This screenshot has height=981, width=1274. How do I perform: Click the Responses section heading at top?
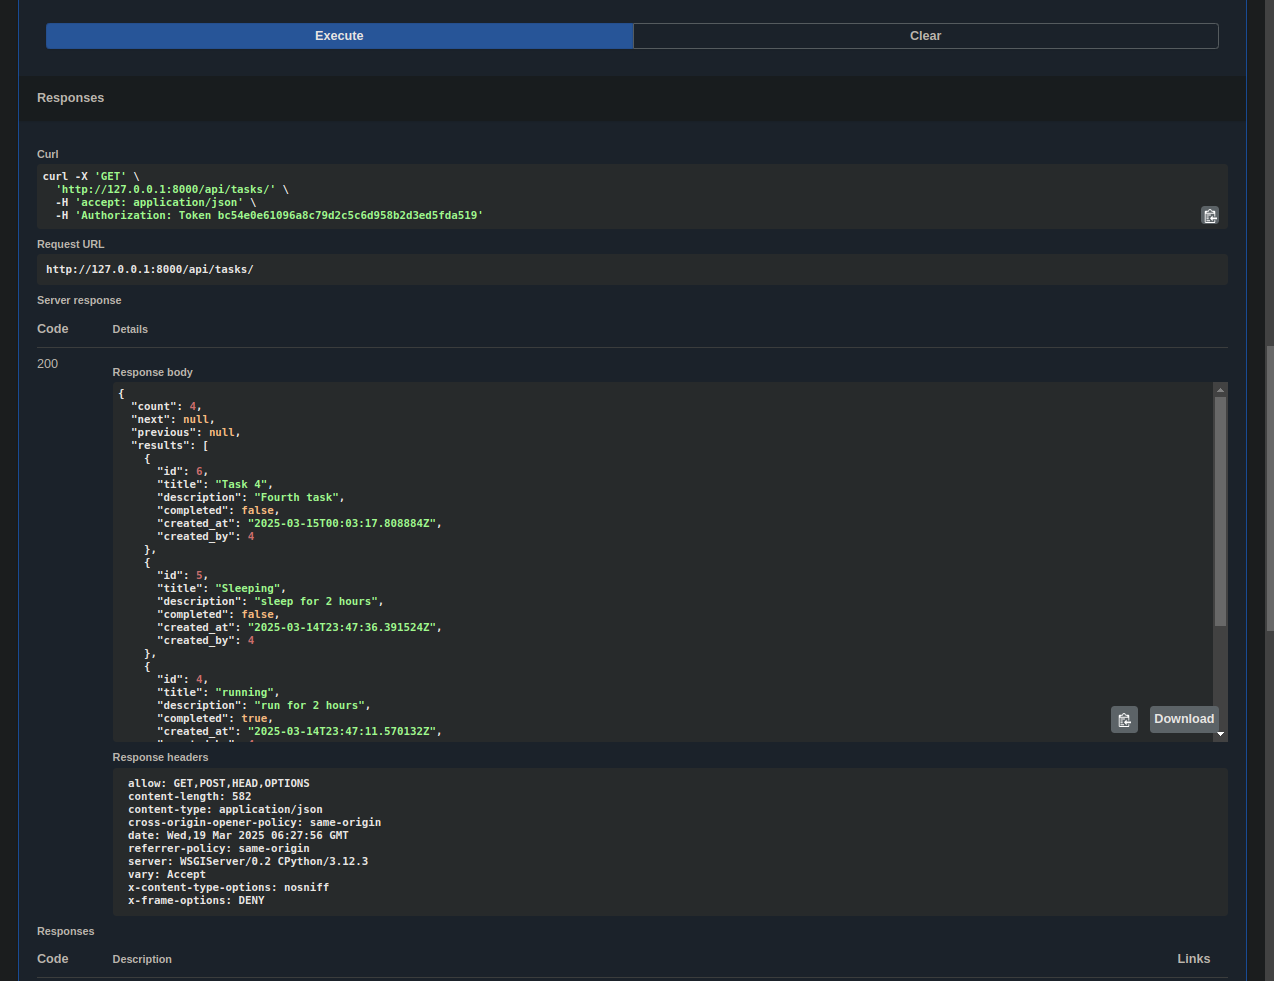(x=71, y=98)
